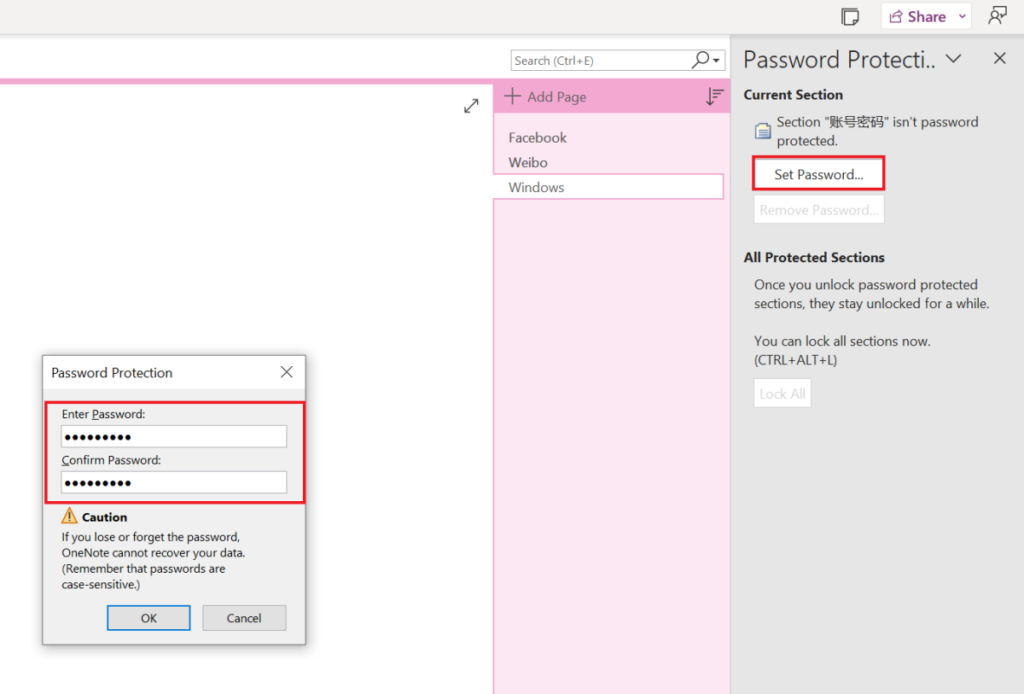Open the Password Protection pane options chevron
1024x694 pixels.
tap(954, 59)
